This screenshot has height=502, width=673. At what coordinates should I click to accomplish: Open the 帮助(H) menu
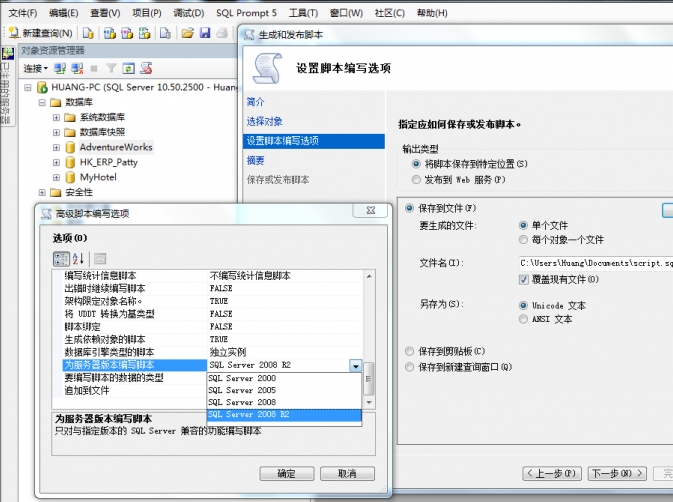tap(432, 13)
